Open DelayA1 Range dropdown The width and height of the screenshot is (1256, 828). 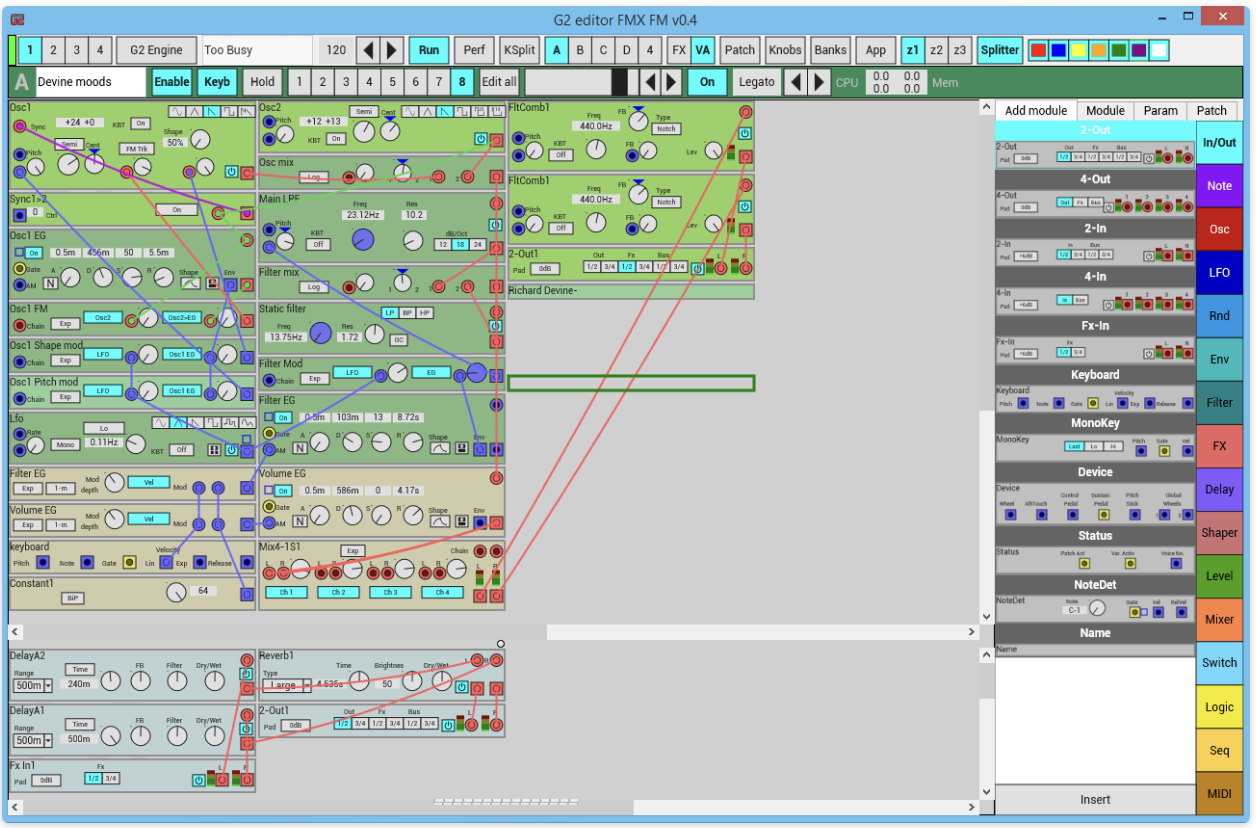pos(47,741)
